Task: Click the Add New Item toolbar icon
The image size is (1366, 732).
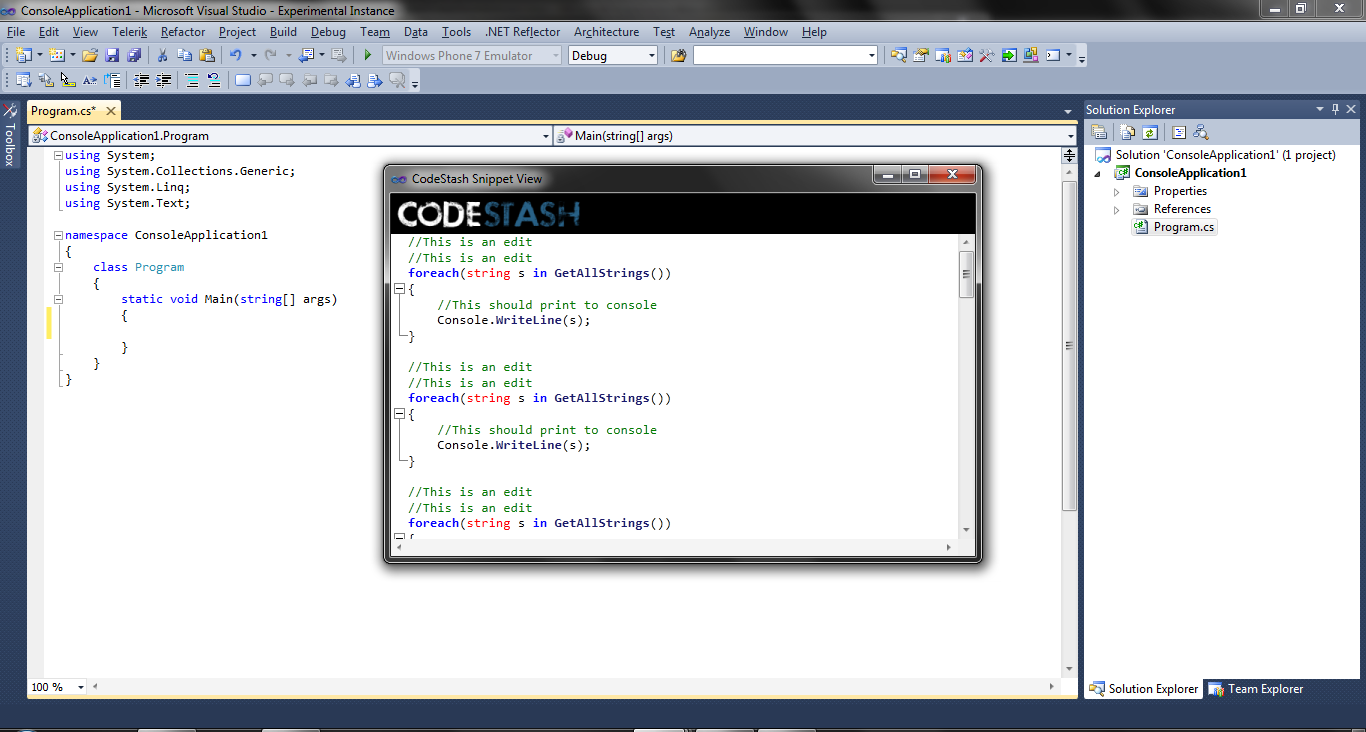Action: [57, 56]
